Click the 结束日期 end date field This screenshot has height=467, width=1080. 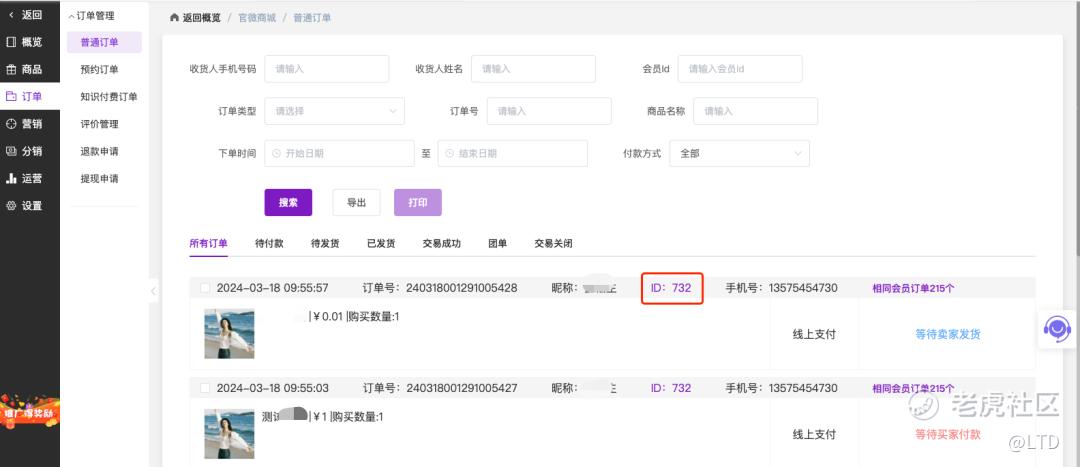(x=512, y=154)
